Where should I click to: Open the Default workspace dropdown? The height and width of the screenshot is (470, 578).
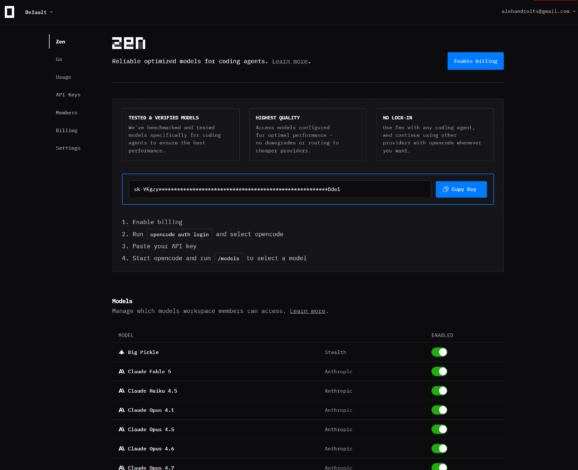click(39, 12)
